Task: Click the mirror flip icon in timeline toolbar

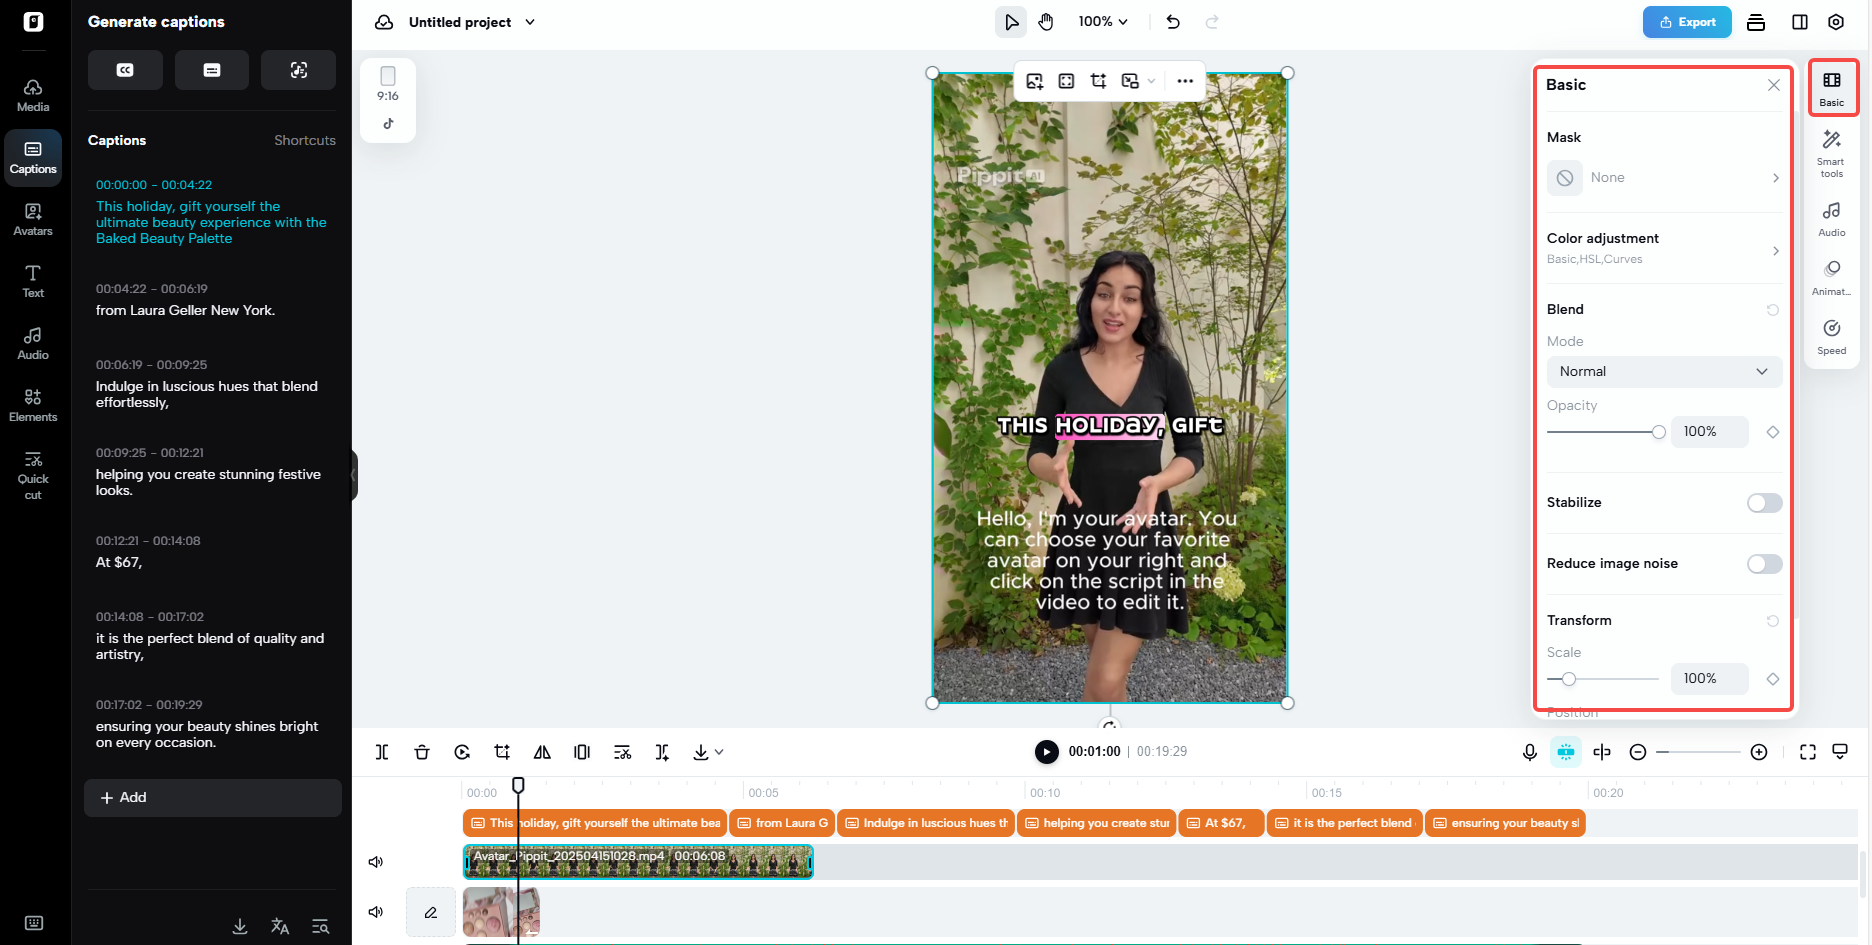Action: (x=542, y=752)
